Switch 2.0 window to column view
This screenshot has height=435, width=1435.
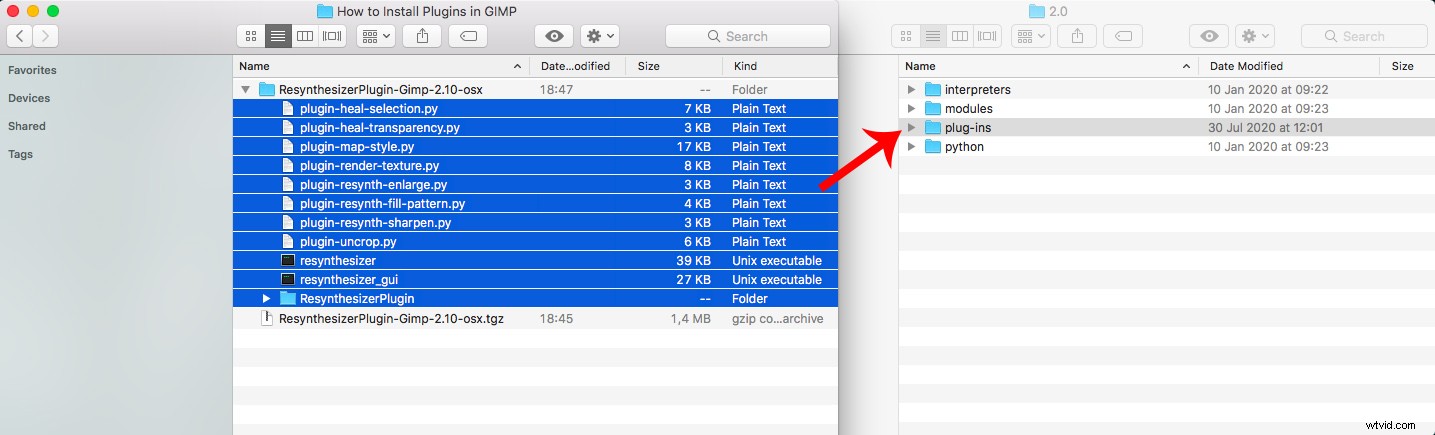pyautogui.click(x=960, y=36)
